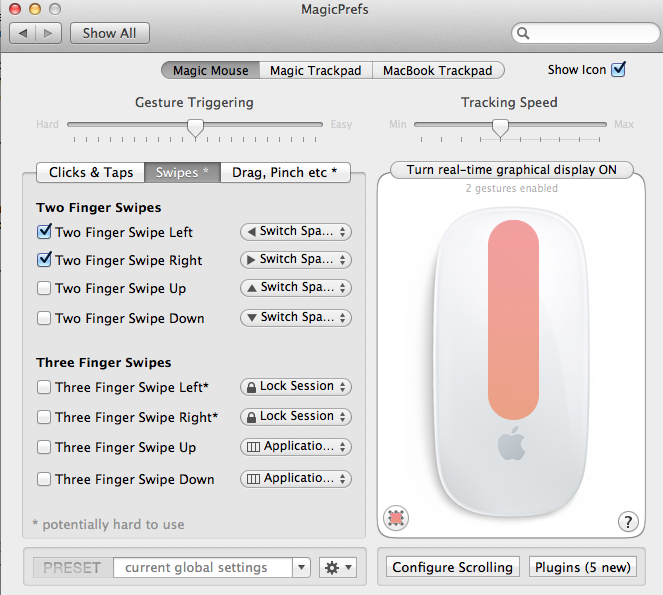
Task: Open action dropdown for Two Finger Swipe Right
Action: [x=296, y=260]
